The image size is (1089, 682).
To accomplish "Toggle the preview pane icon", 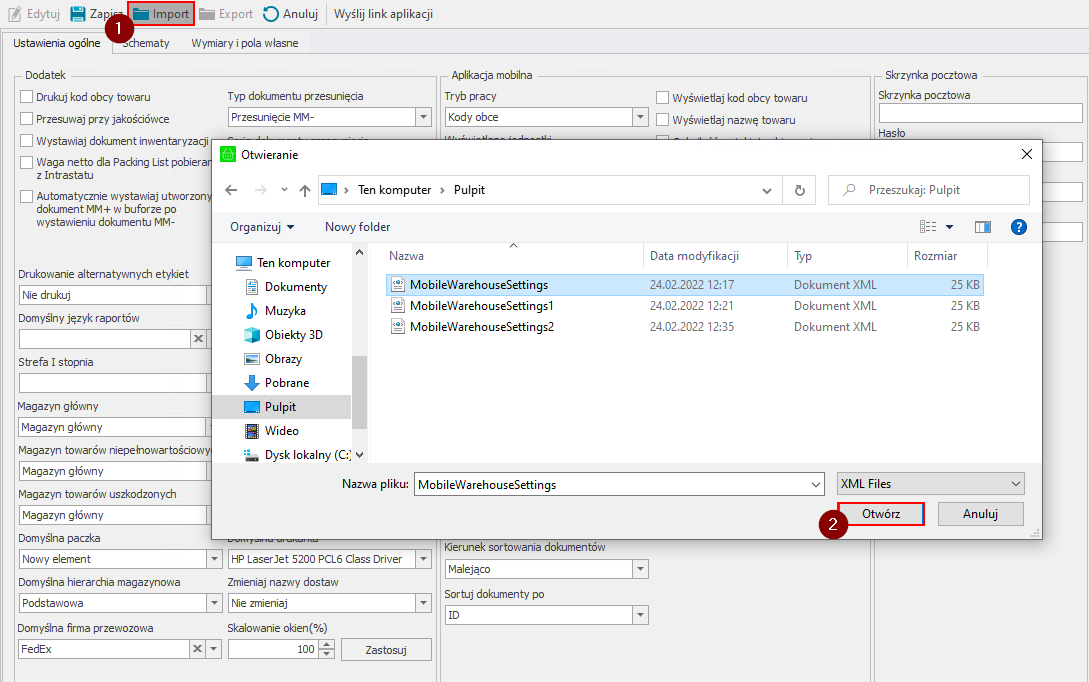I will 982,227.
